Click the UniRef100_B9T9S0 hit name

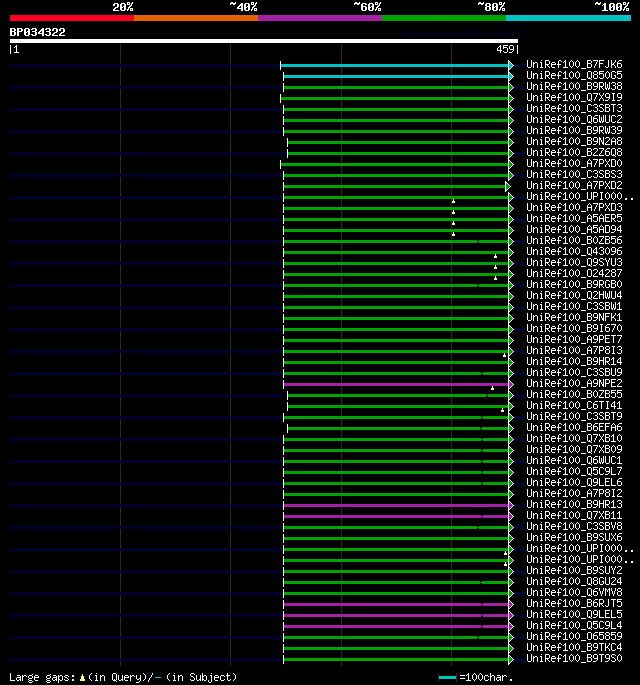[x=574, y=659]
